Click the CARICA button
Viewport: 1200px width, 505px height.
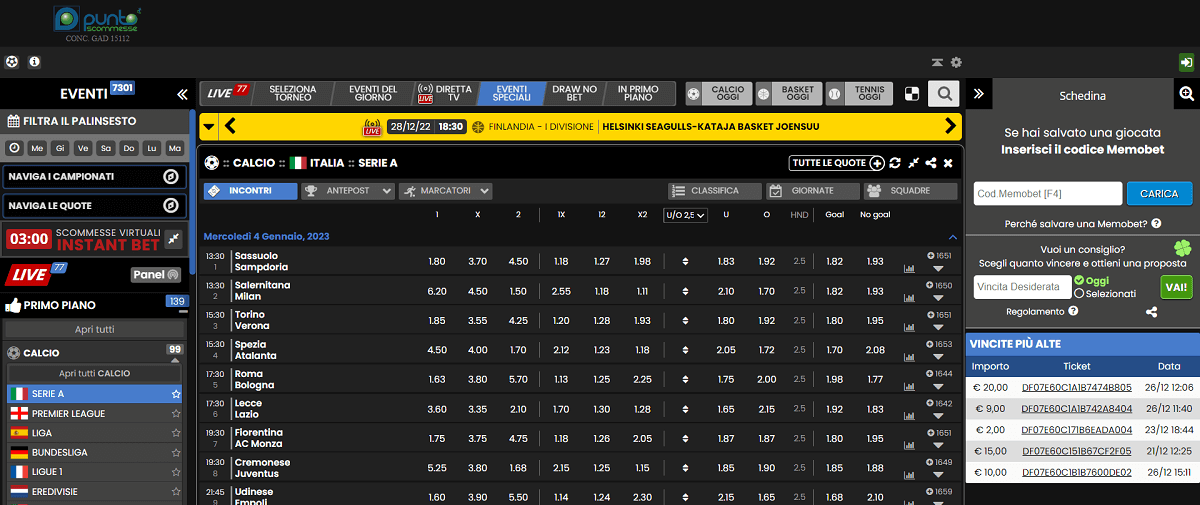pos(1160,194)
